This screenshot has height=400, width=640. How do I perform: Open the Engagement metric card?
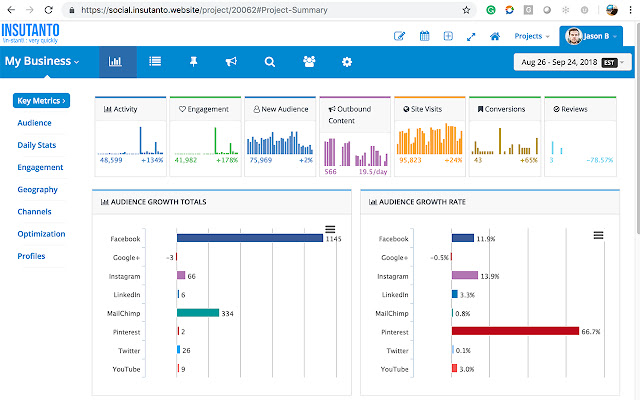coord(205,137)
